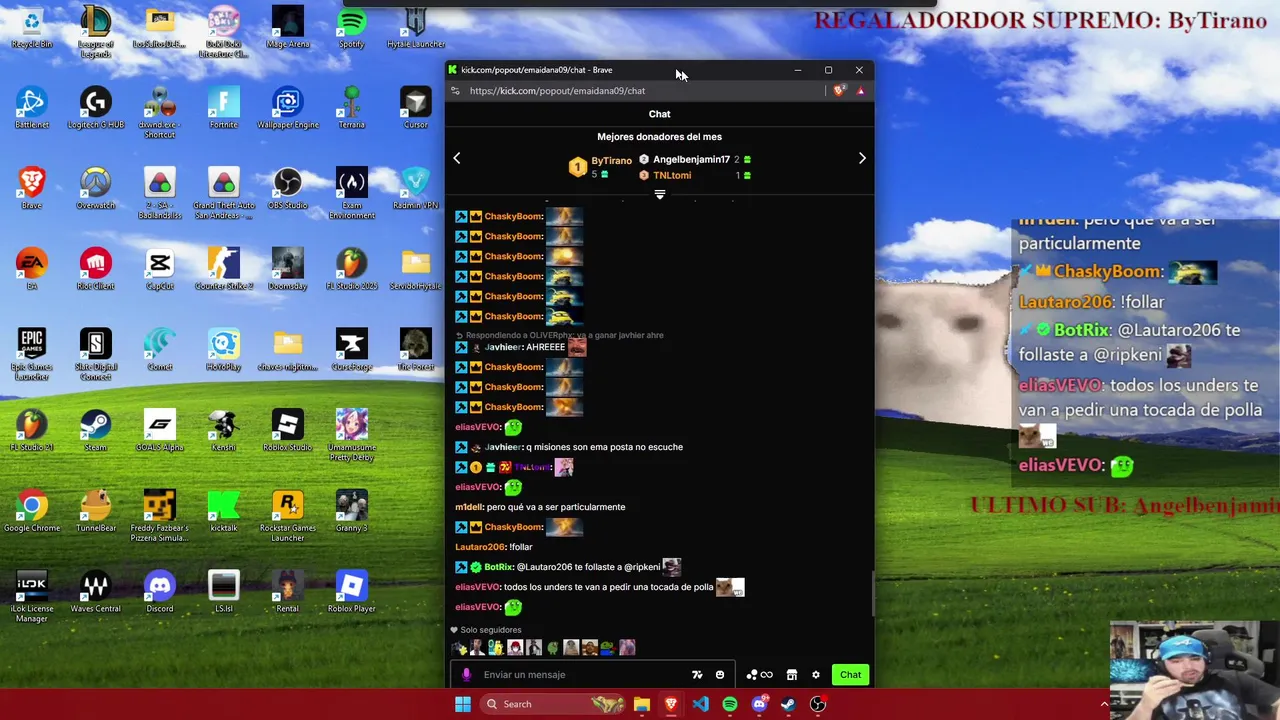Viewport: 1280px width, 720px height.
Task: Click the taskbar Search box
Action: tap(553, 704)
